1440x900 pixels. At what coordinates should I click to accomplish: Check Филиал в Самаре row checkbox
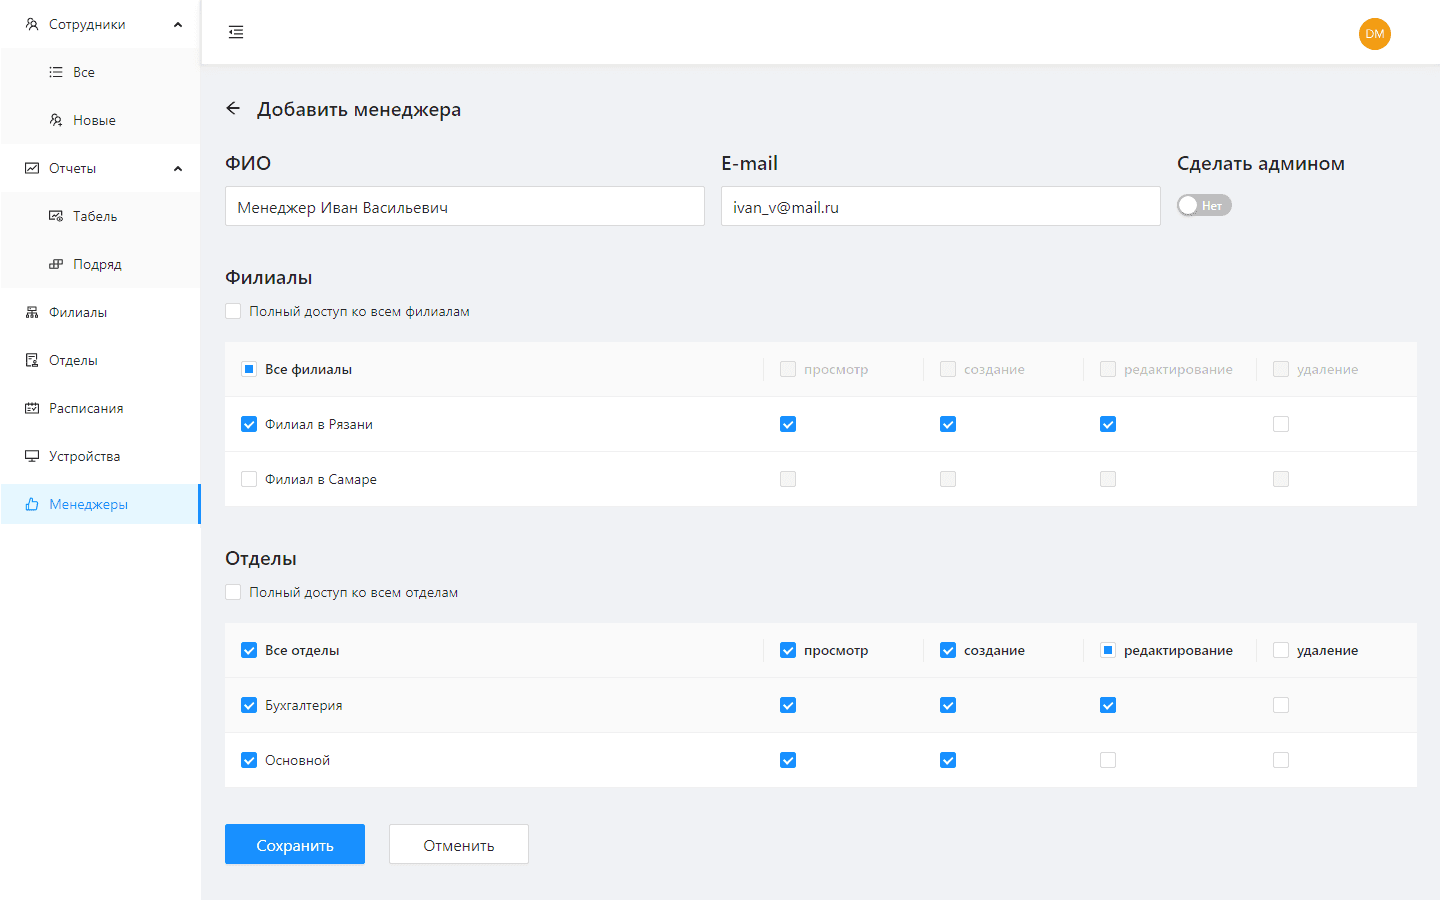pos(249,479)
